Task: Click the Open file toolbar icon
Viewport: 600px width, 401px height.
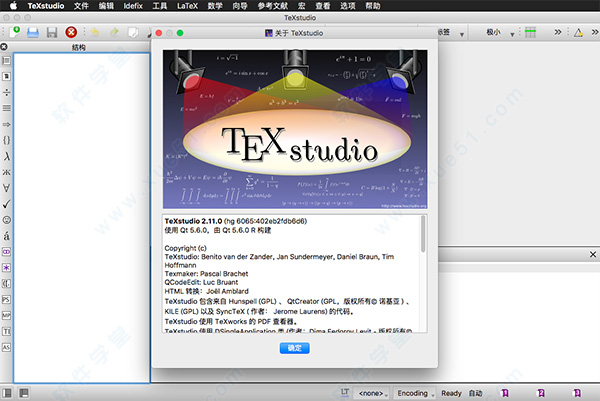Action: (x=33, y=33)
